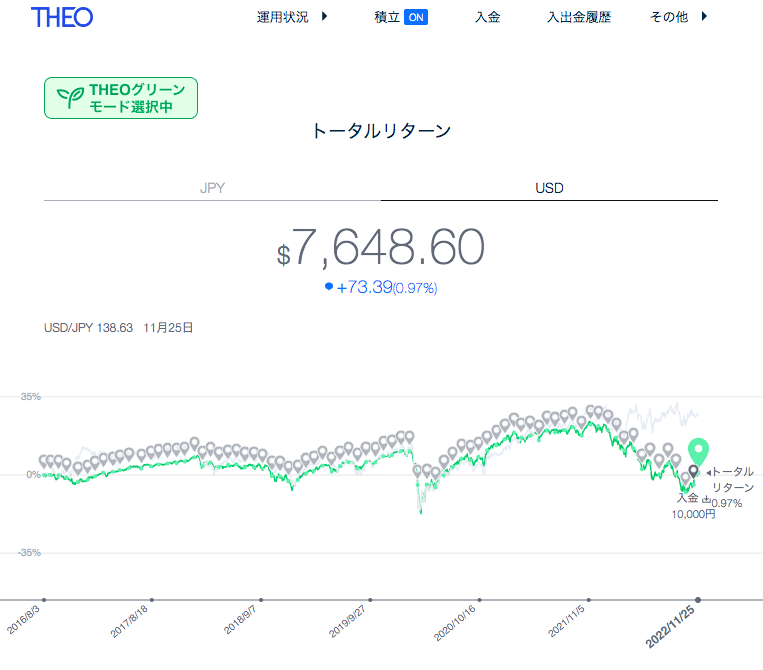763x670 pixels.
Task: Click the first gray deposit pin at 2016/8/3
Action: pos(44,461)
